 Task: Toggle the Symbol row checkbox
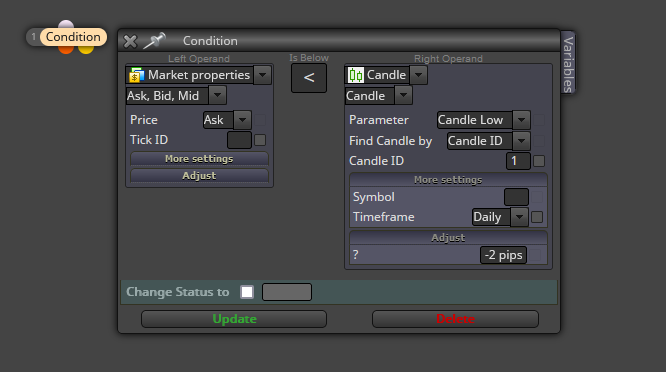[x=537, y=197]
